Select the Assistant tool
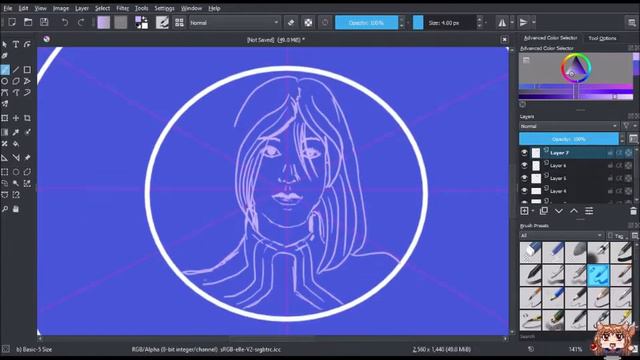The width and height of the screenshot is (640, 360). click(x=4, y=158)
